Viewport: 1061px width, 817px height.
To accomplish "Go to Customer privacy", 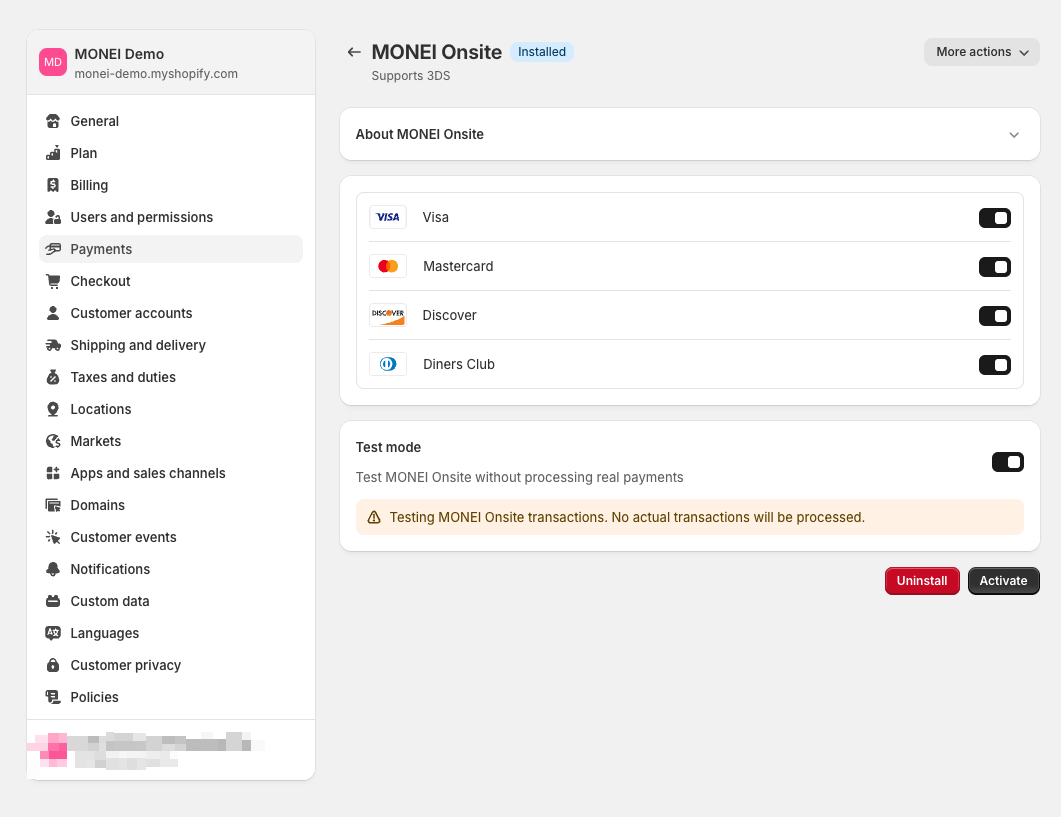I will click(x=171, y=665).
